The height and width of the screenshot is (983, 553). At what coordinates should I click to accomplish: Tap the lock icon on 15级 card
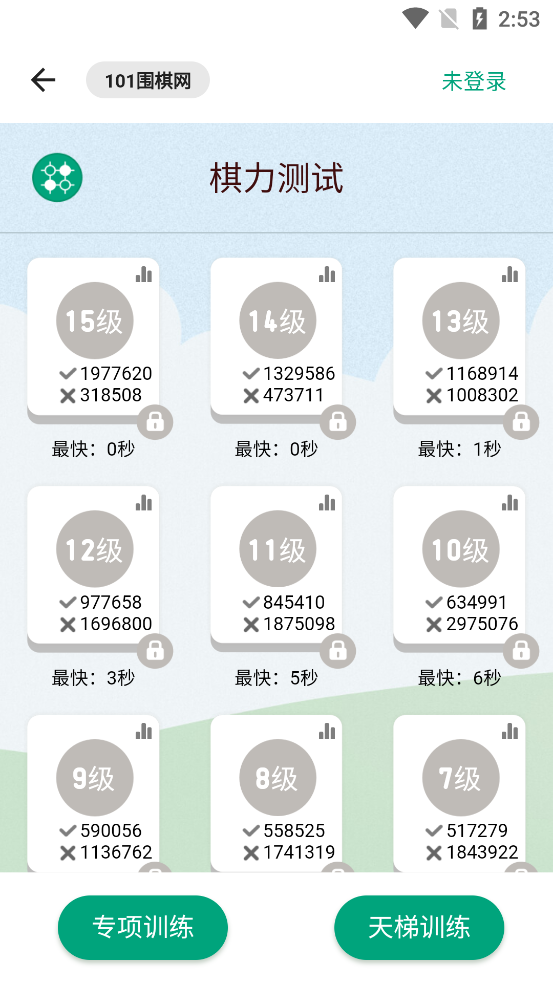[155, 422]
